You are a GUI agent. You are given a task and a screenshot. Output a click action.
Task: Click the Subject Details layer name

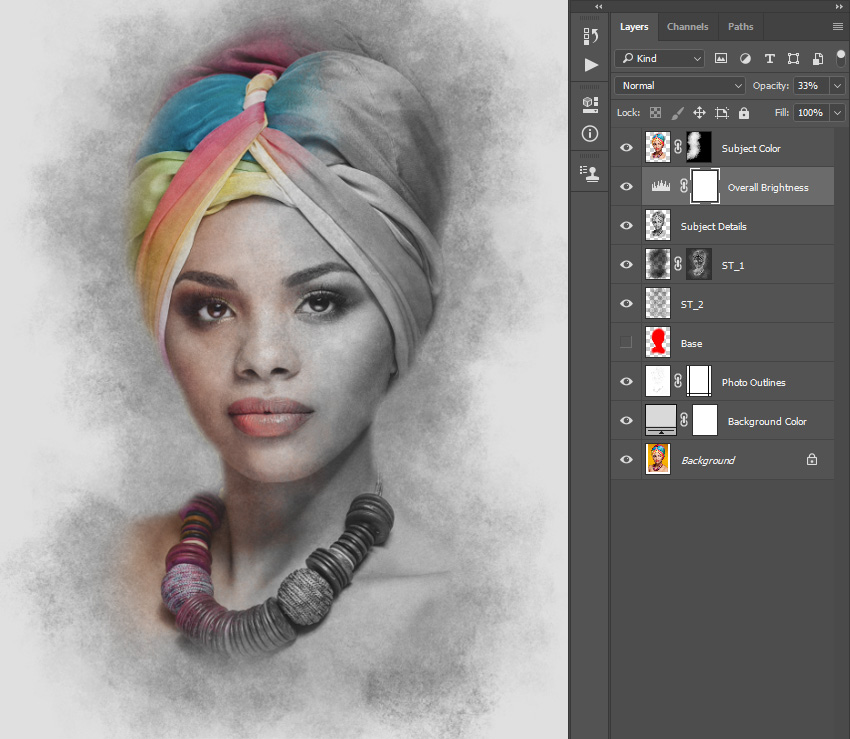coord(713,227)
